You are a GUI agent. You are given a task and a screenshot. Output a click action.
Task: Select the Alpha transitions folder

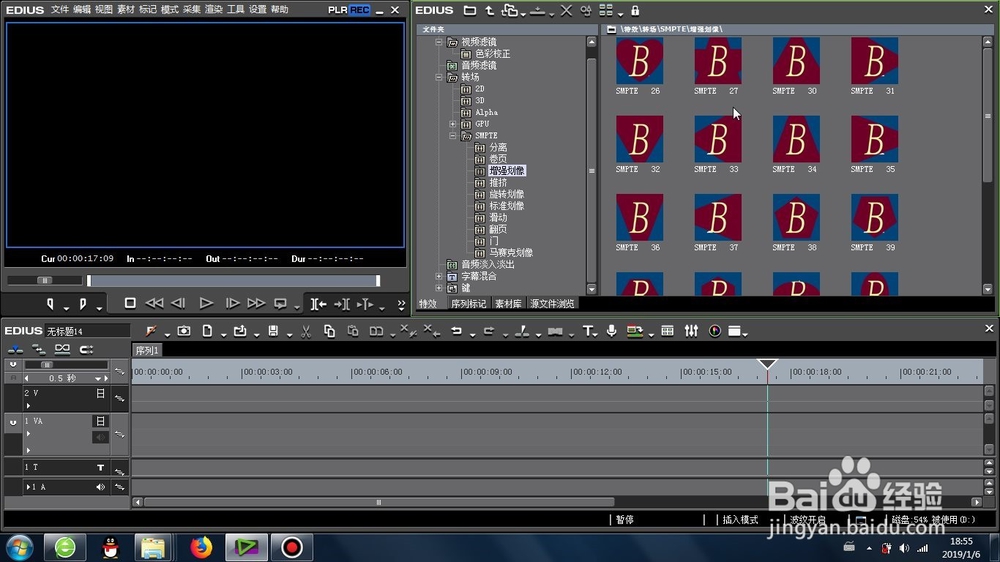point(486,112)
